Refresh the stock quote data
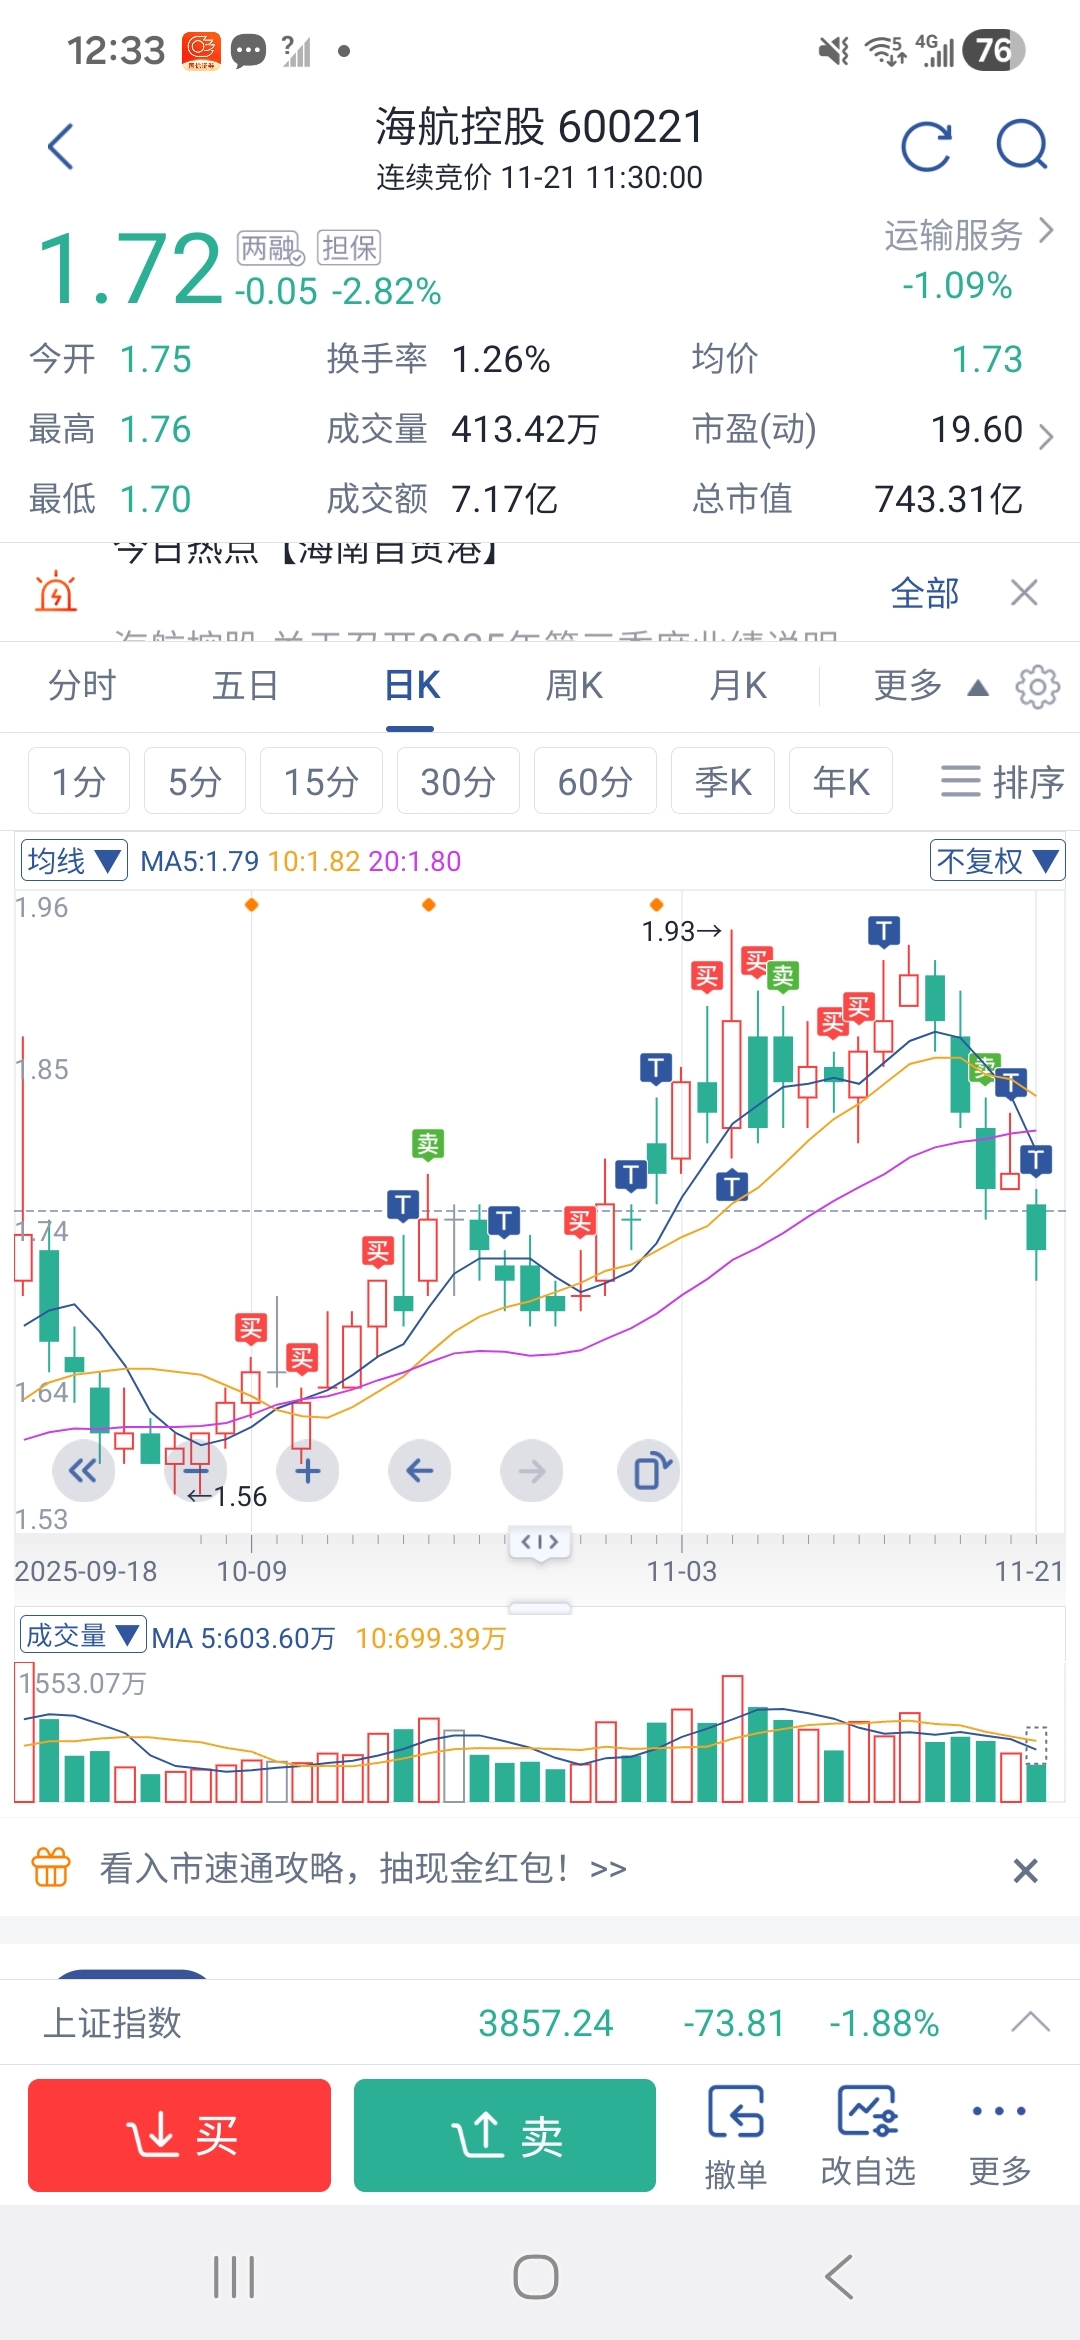Image resolution: width=1080 pixels, height=2340 pixels. point(926,147)
